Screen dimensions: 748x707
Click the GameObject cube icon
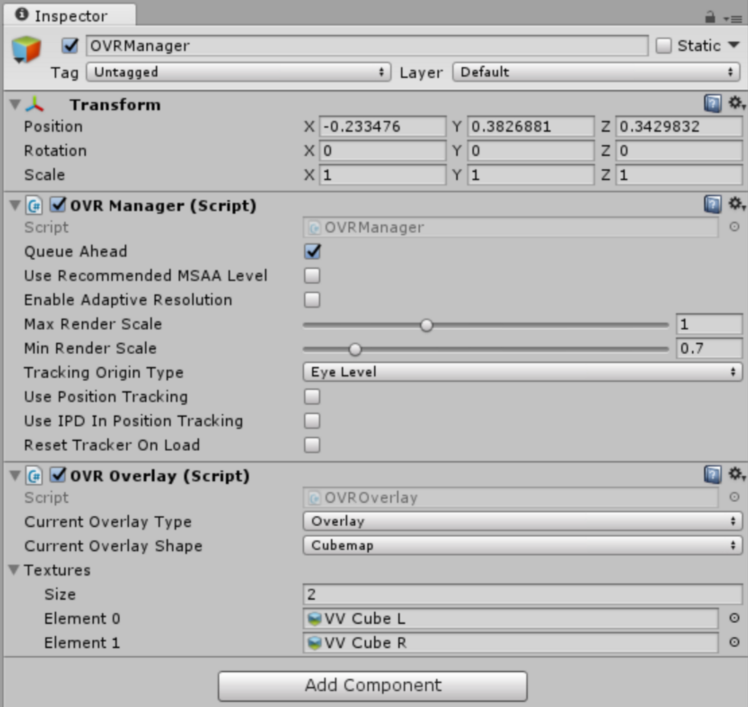26,49
